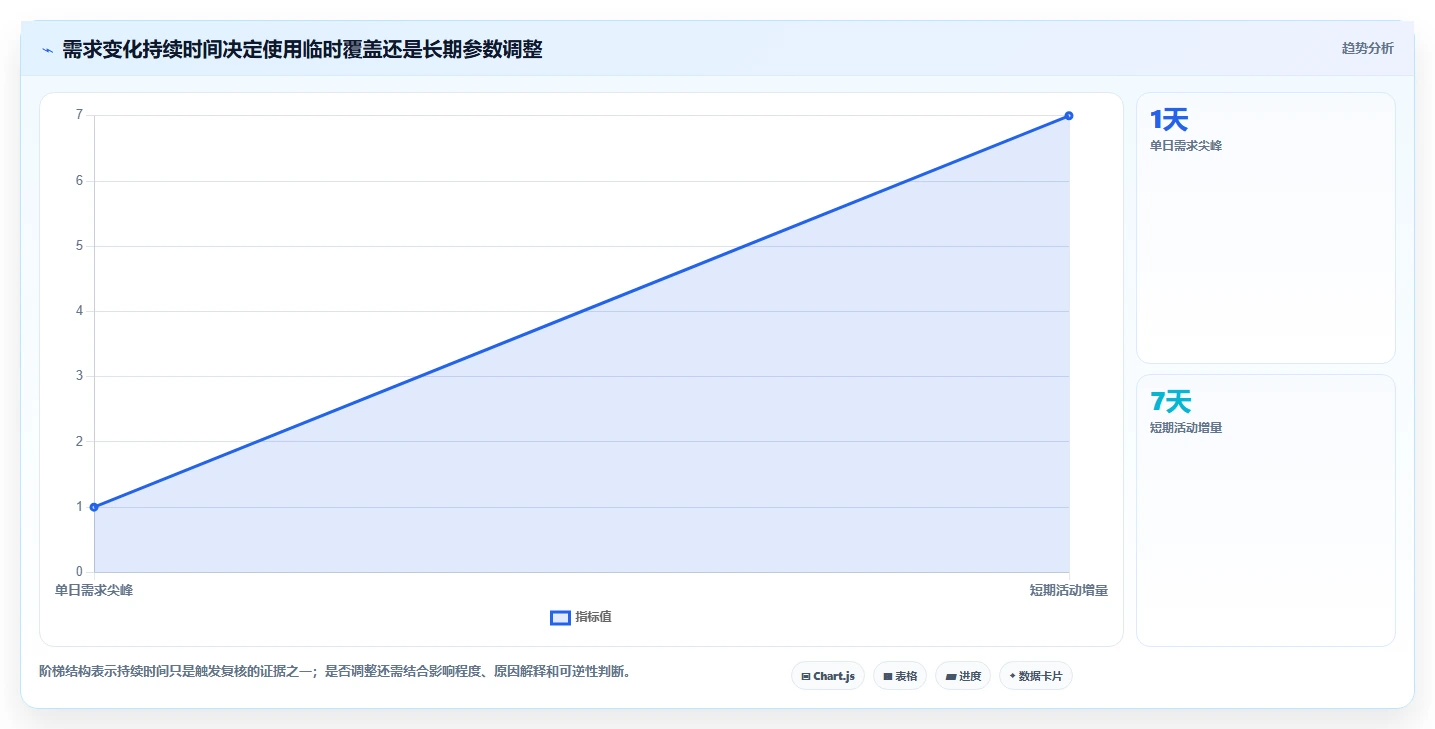Click the 短期活动增量 x-axis label
The height and width of the screenshot is (729, 1435).
coord(1069,590)
